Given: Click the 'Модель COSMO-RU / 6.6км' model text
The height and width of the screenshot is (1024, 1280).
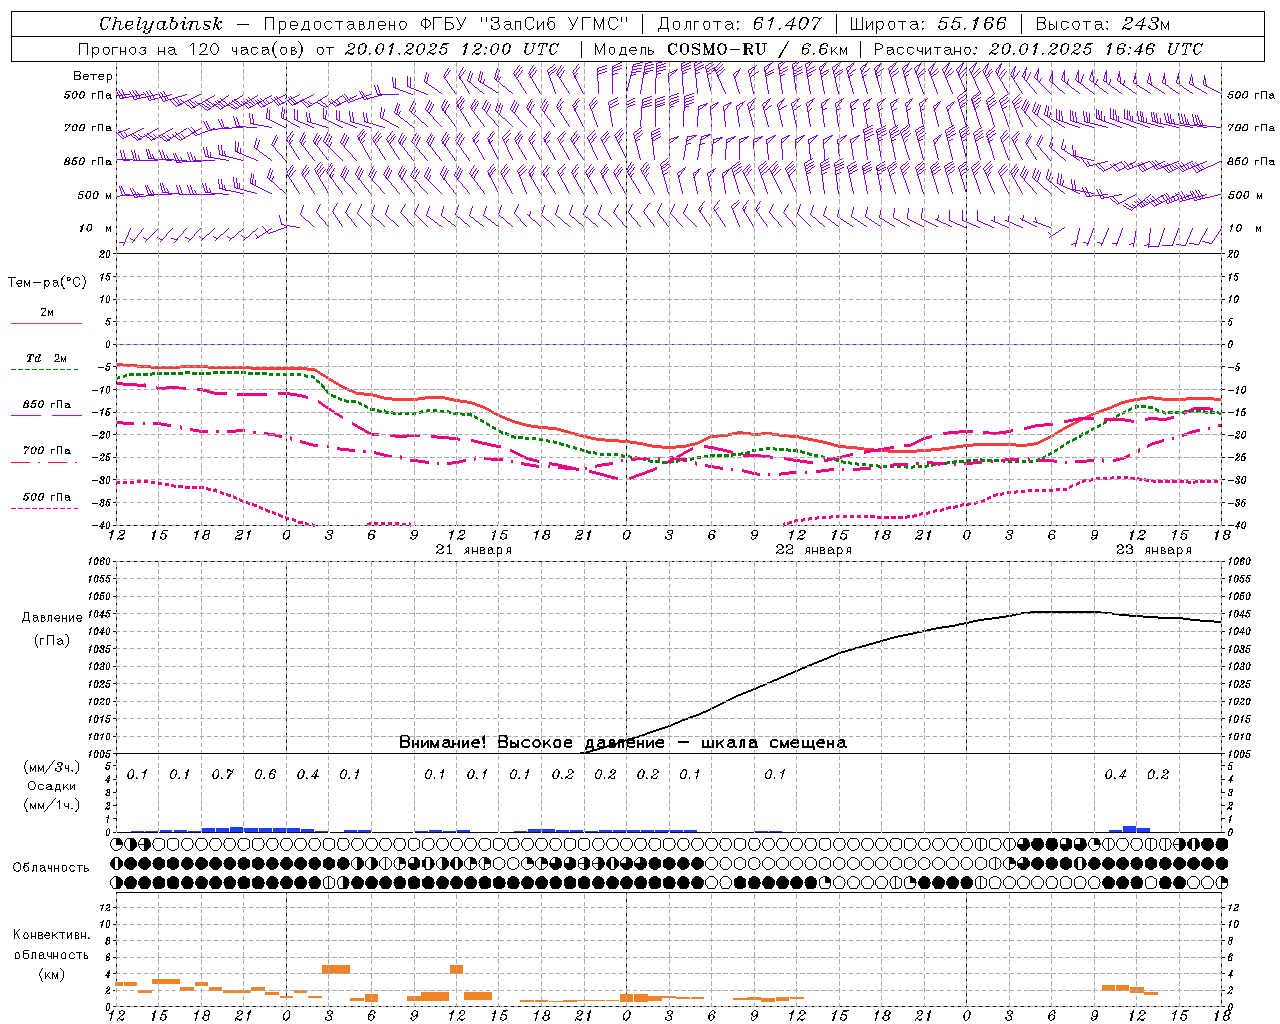Looking at the screenshot, I should coord(720,49).
